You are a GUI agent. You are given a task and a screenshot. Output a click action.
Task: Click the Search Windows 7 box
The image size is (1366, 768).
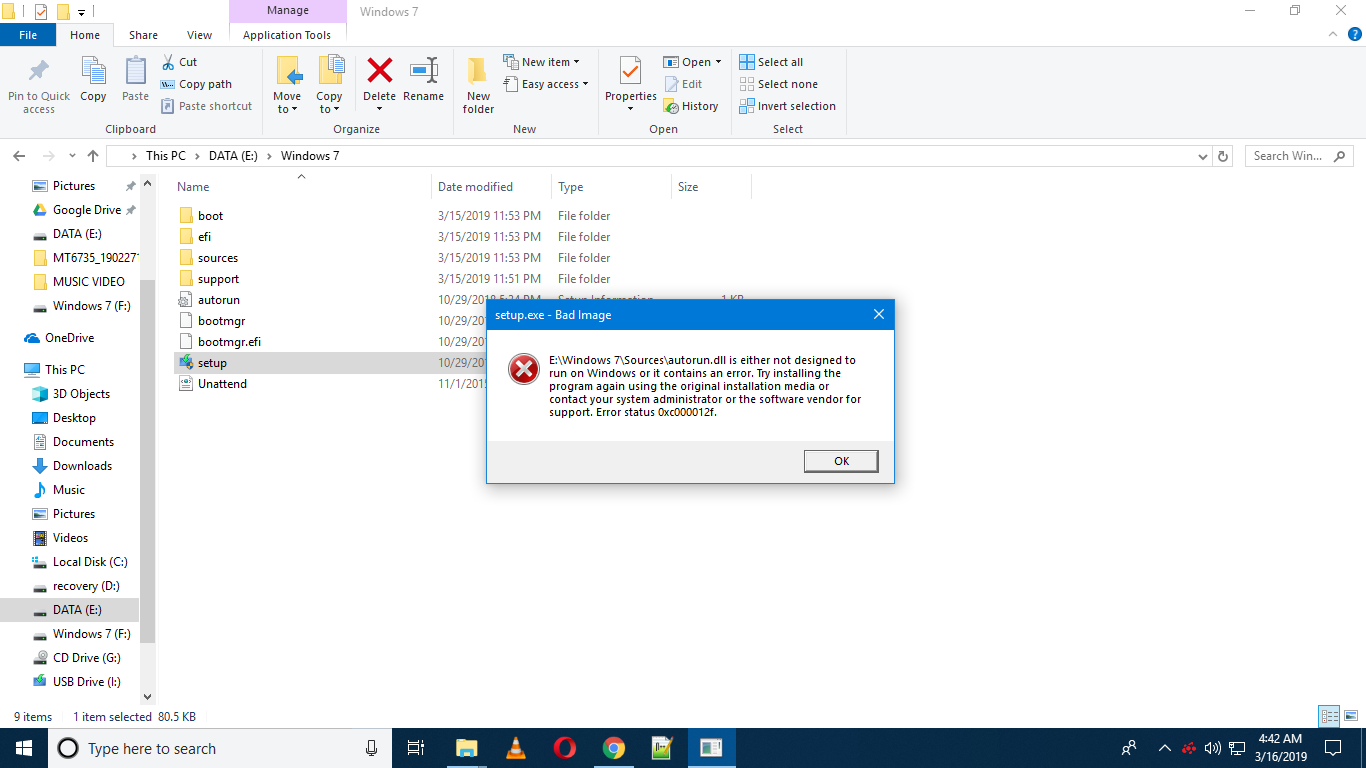click(1299, 156)
